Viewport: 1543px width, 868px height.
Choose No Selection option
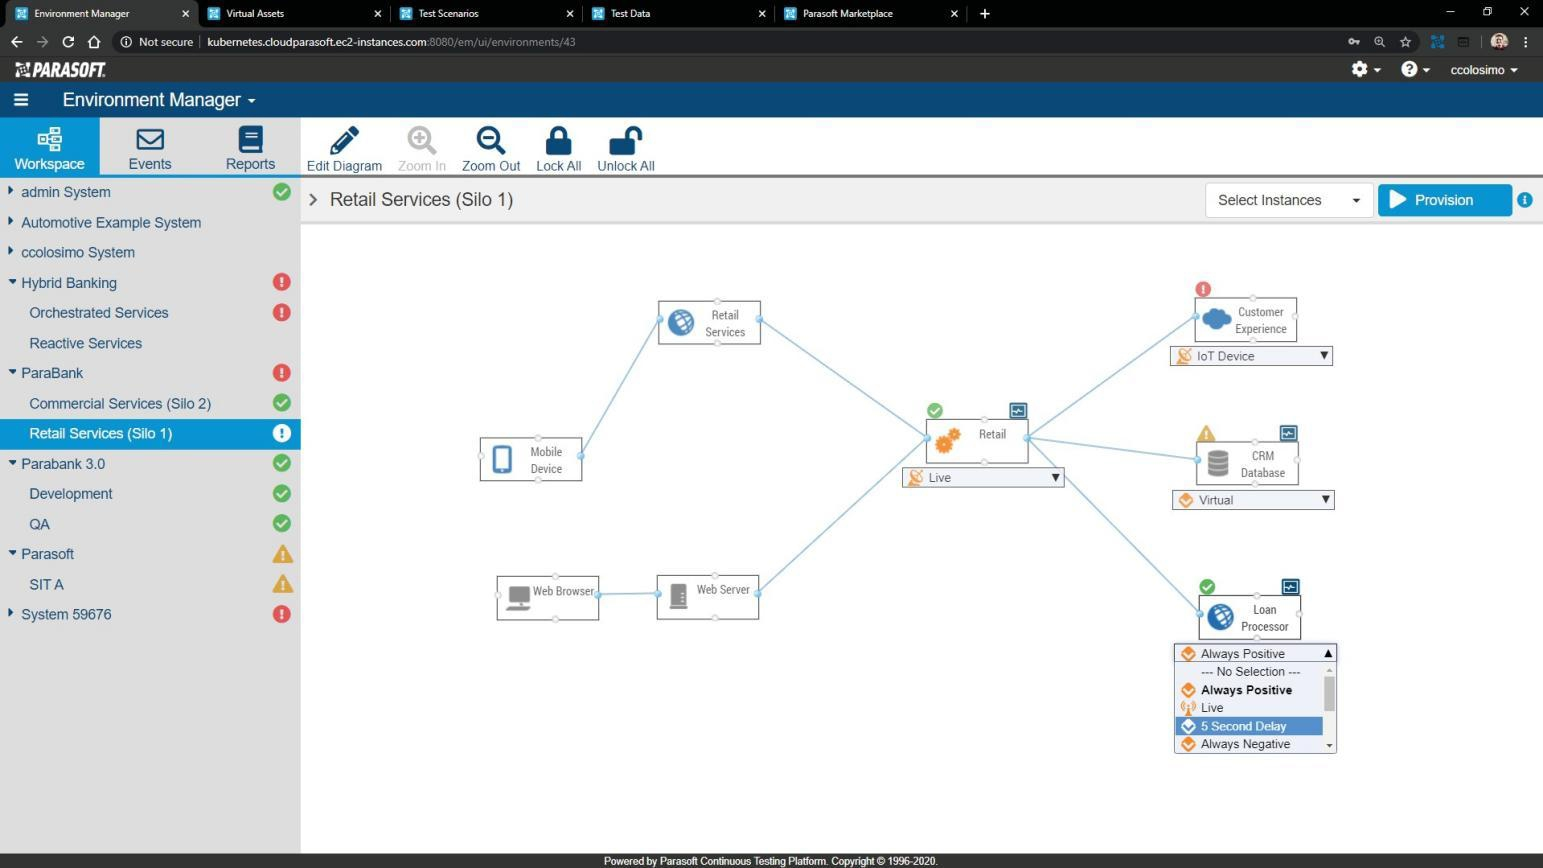click(x=1249, y=672)
